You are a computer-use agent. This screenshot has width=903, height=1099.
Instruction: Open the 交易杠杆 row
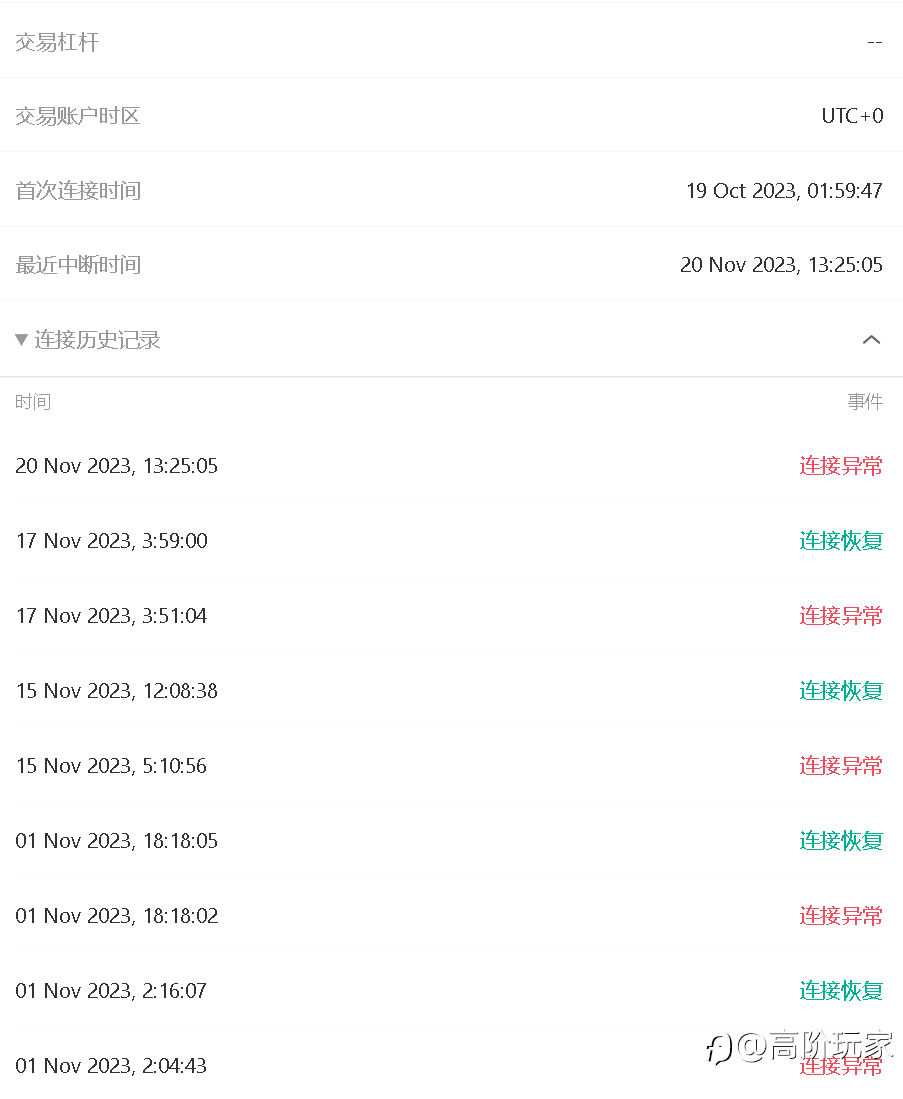click(452, 42)
